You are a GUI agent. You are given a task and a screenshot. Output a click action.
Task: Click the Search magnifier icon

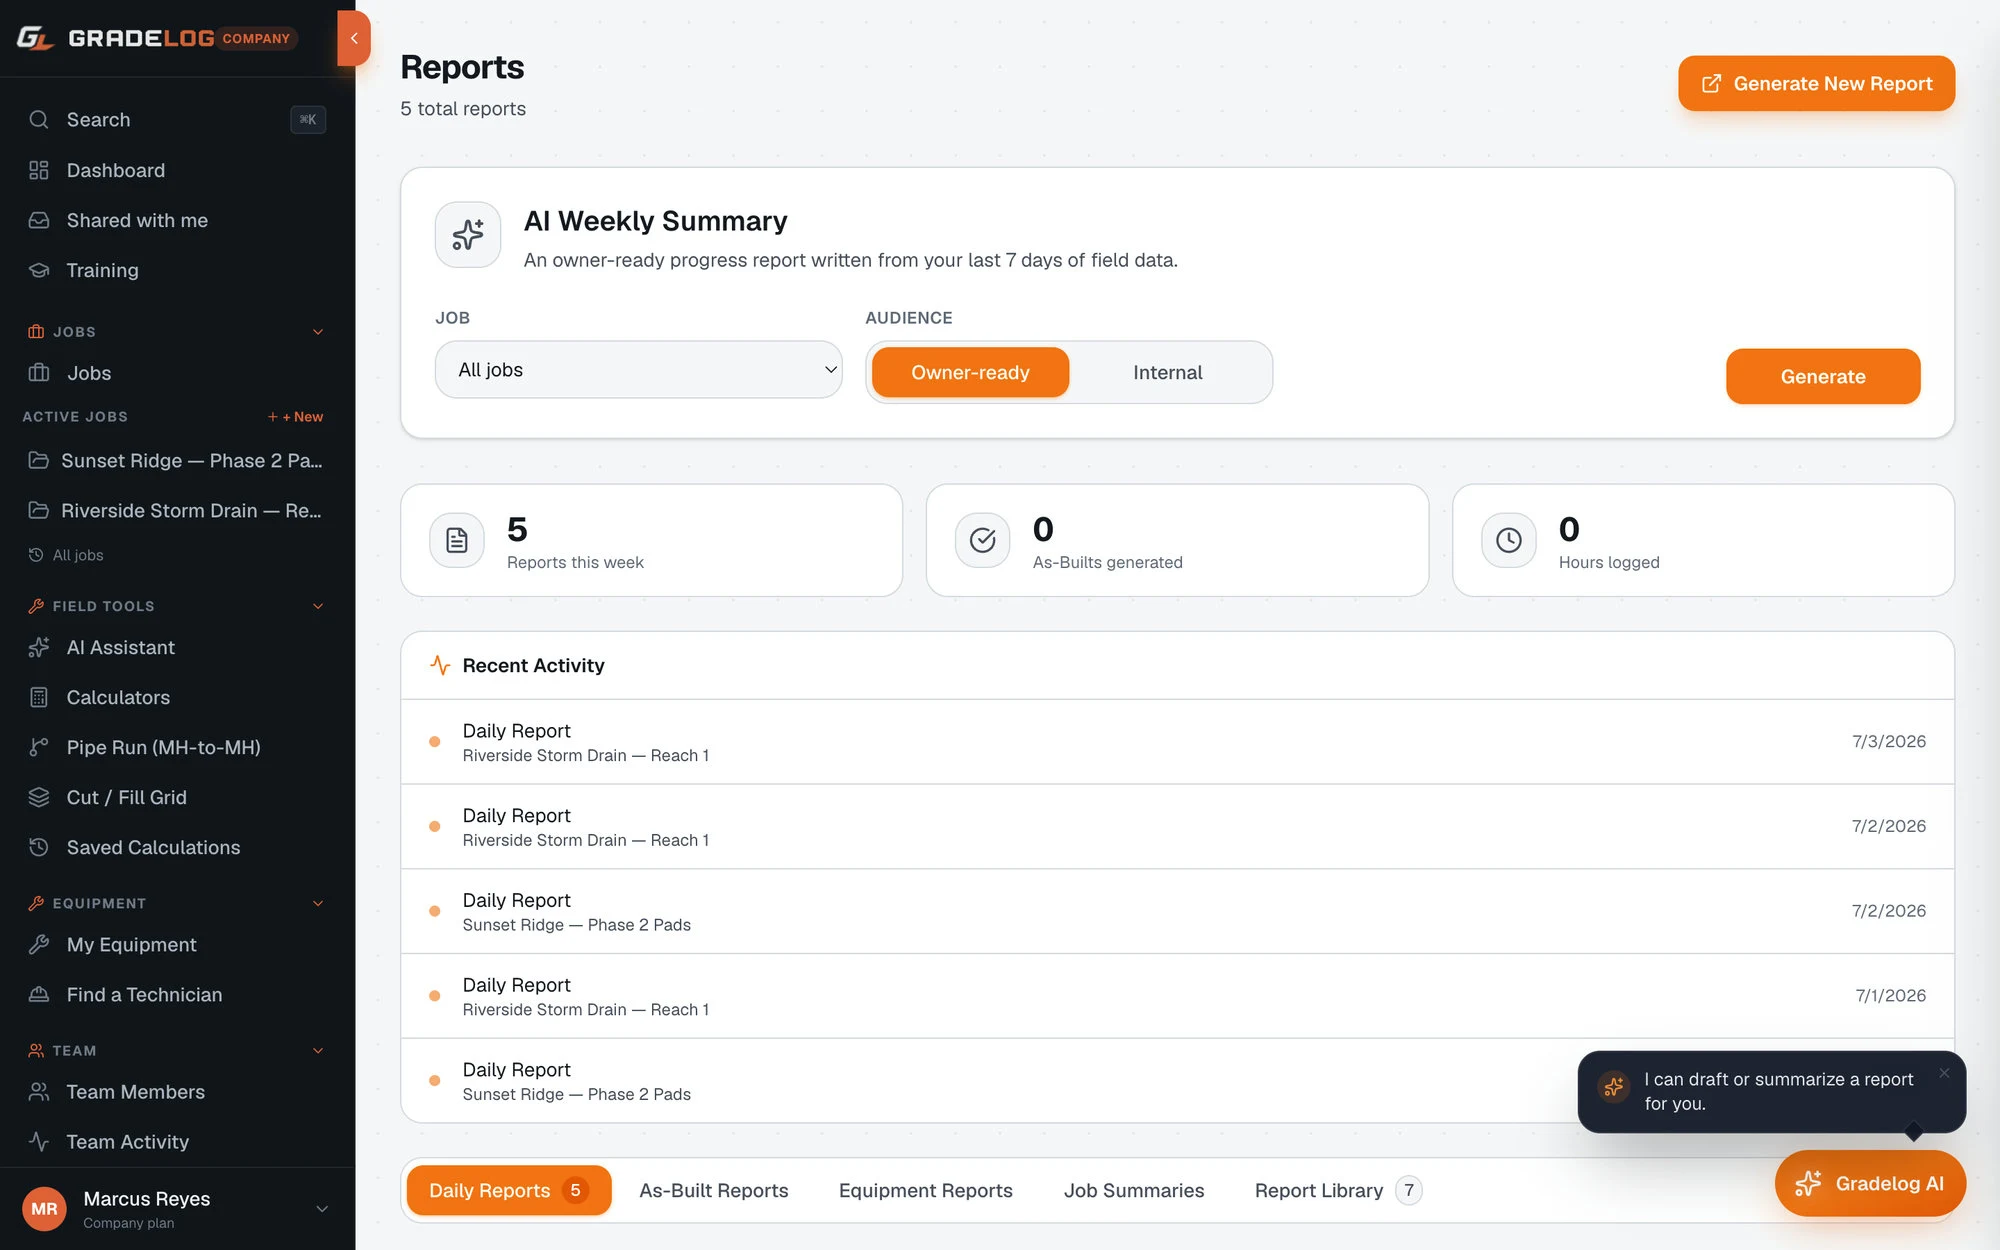point(39,120)
